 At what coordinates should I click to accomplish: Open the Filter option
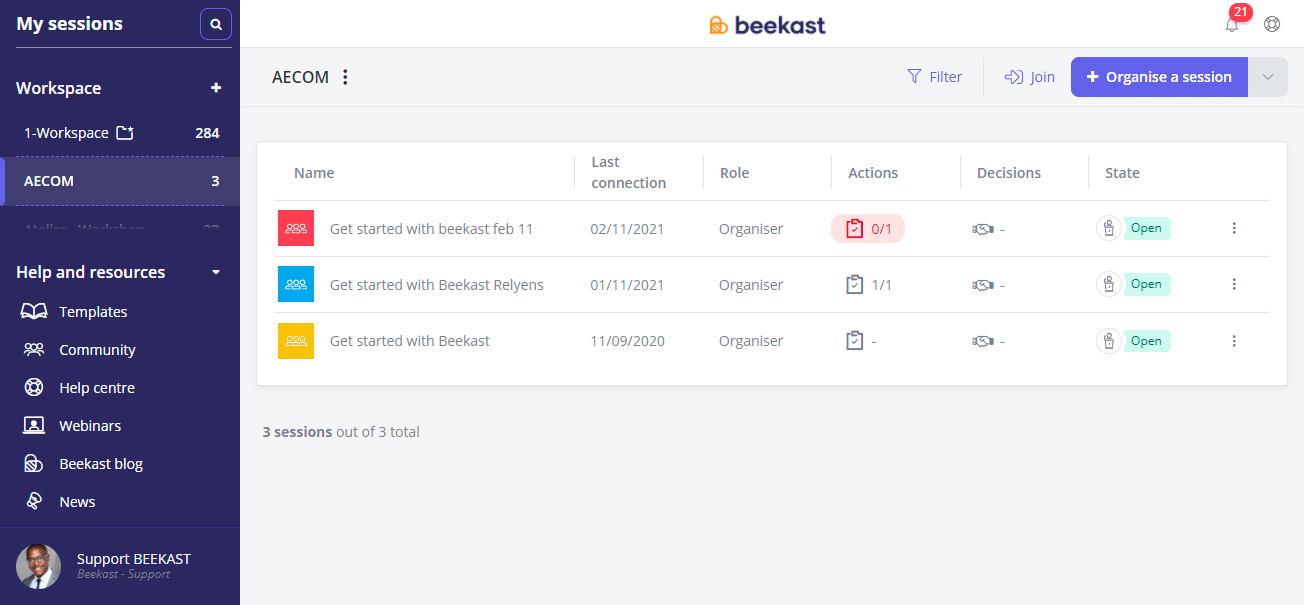pyautogui.click(x=934, y=77)
